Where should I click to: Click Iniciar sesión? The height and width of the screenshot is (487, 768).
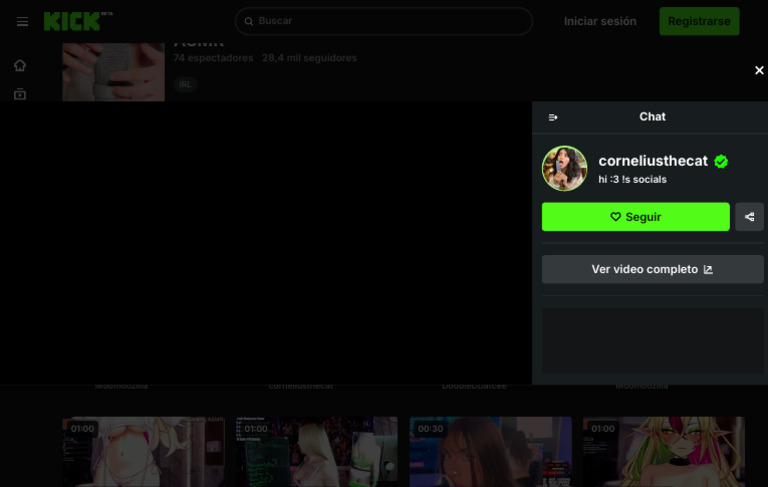[600, 21]
